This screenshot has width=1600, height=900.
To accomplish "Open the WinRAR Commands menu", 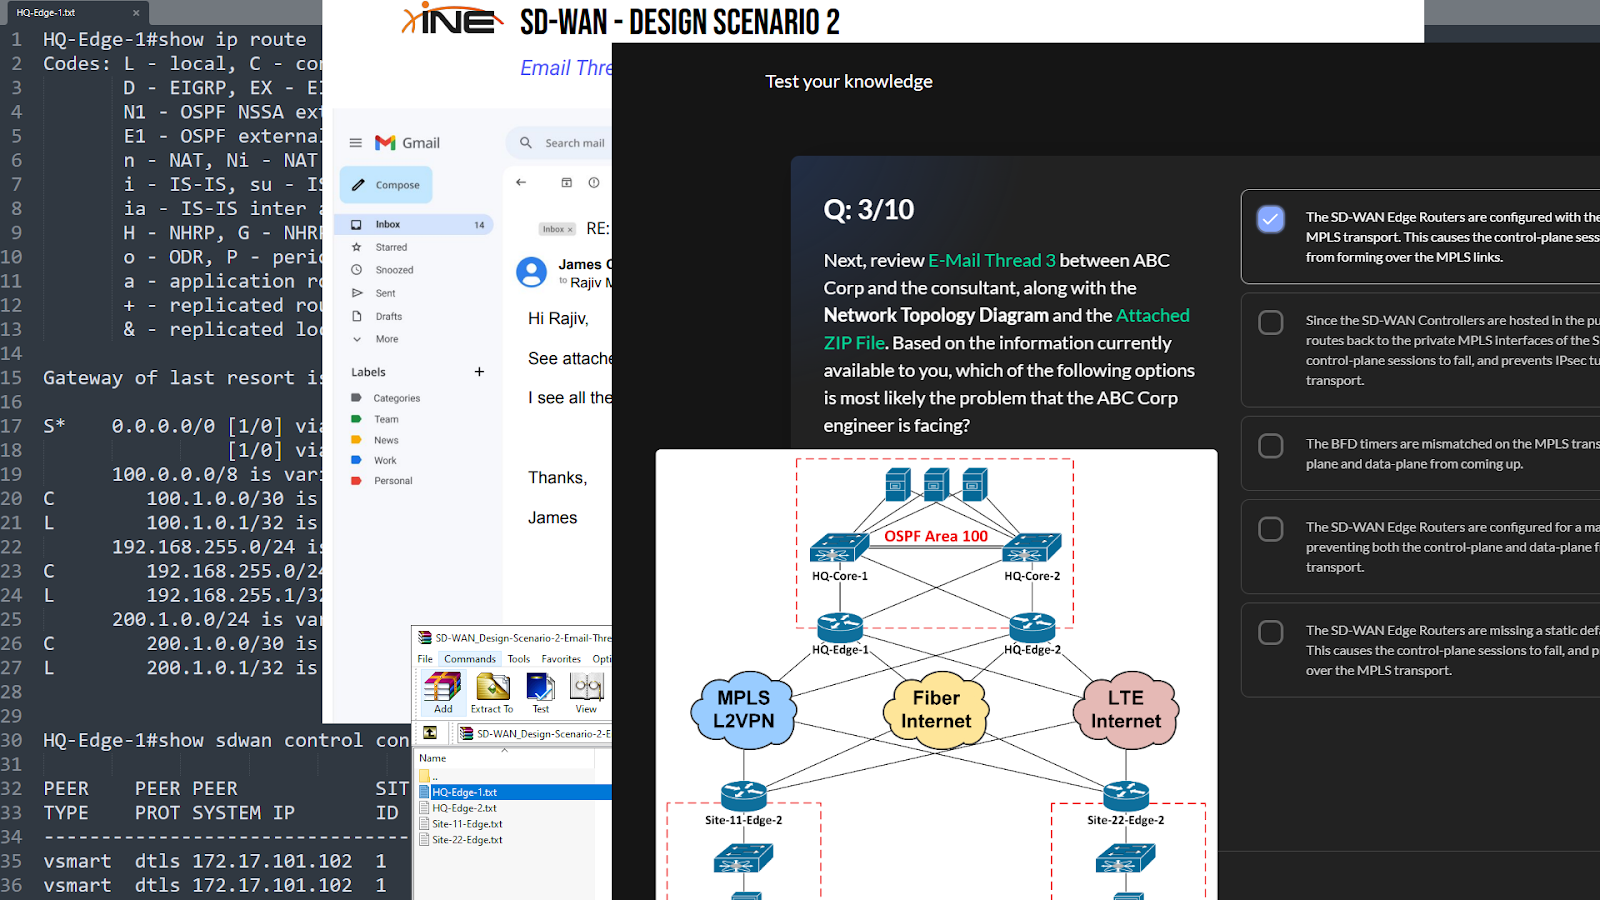I will pyautogui.click(x=469, y=659).
